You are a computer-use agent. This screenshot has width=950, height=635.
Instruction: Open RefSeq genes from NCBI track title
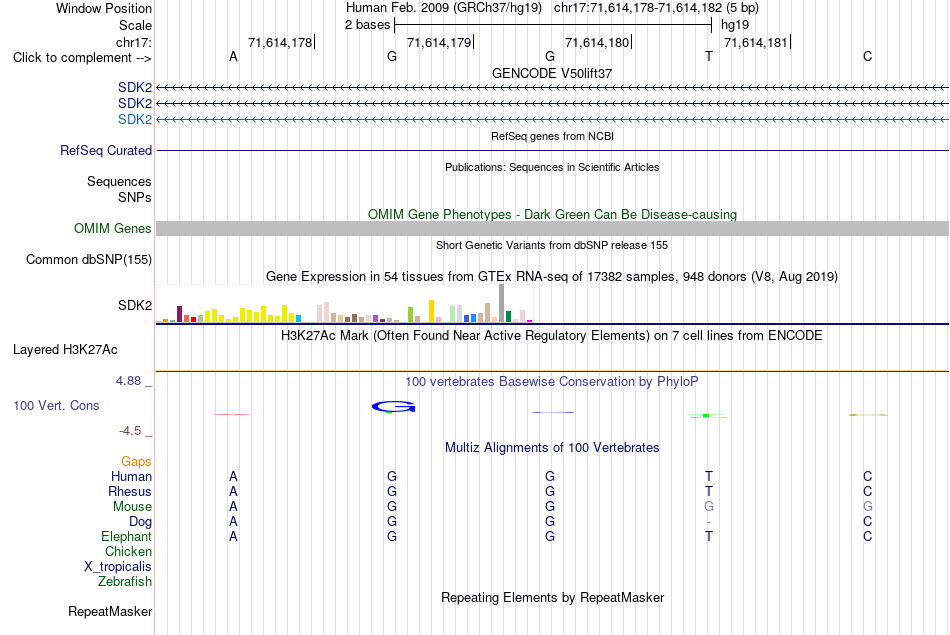[x=552, y=136]
